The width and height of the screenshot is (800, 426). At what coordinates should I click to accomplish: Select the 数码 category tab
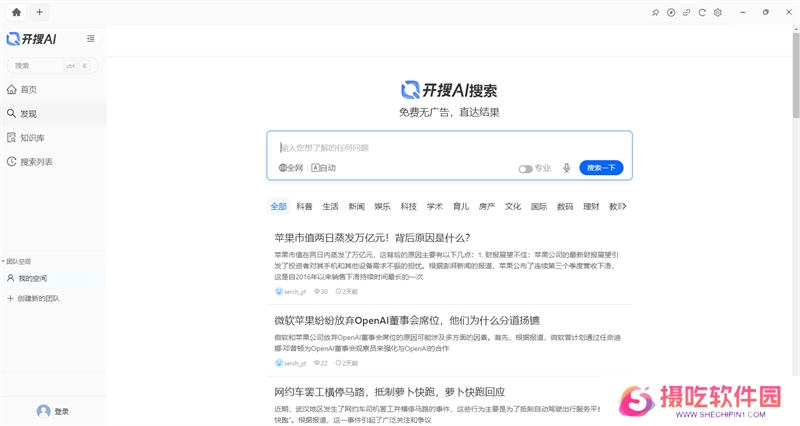tap(565, 206)
